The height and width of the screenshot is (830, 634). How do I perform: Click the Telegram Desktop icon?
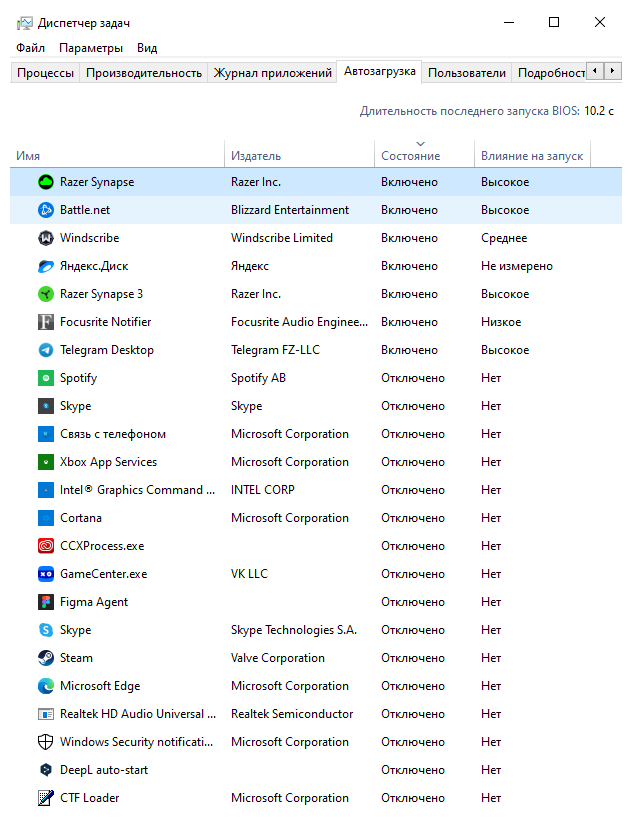pos(46,350)
